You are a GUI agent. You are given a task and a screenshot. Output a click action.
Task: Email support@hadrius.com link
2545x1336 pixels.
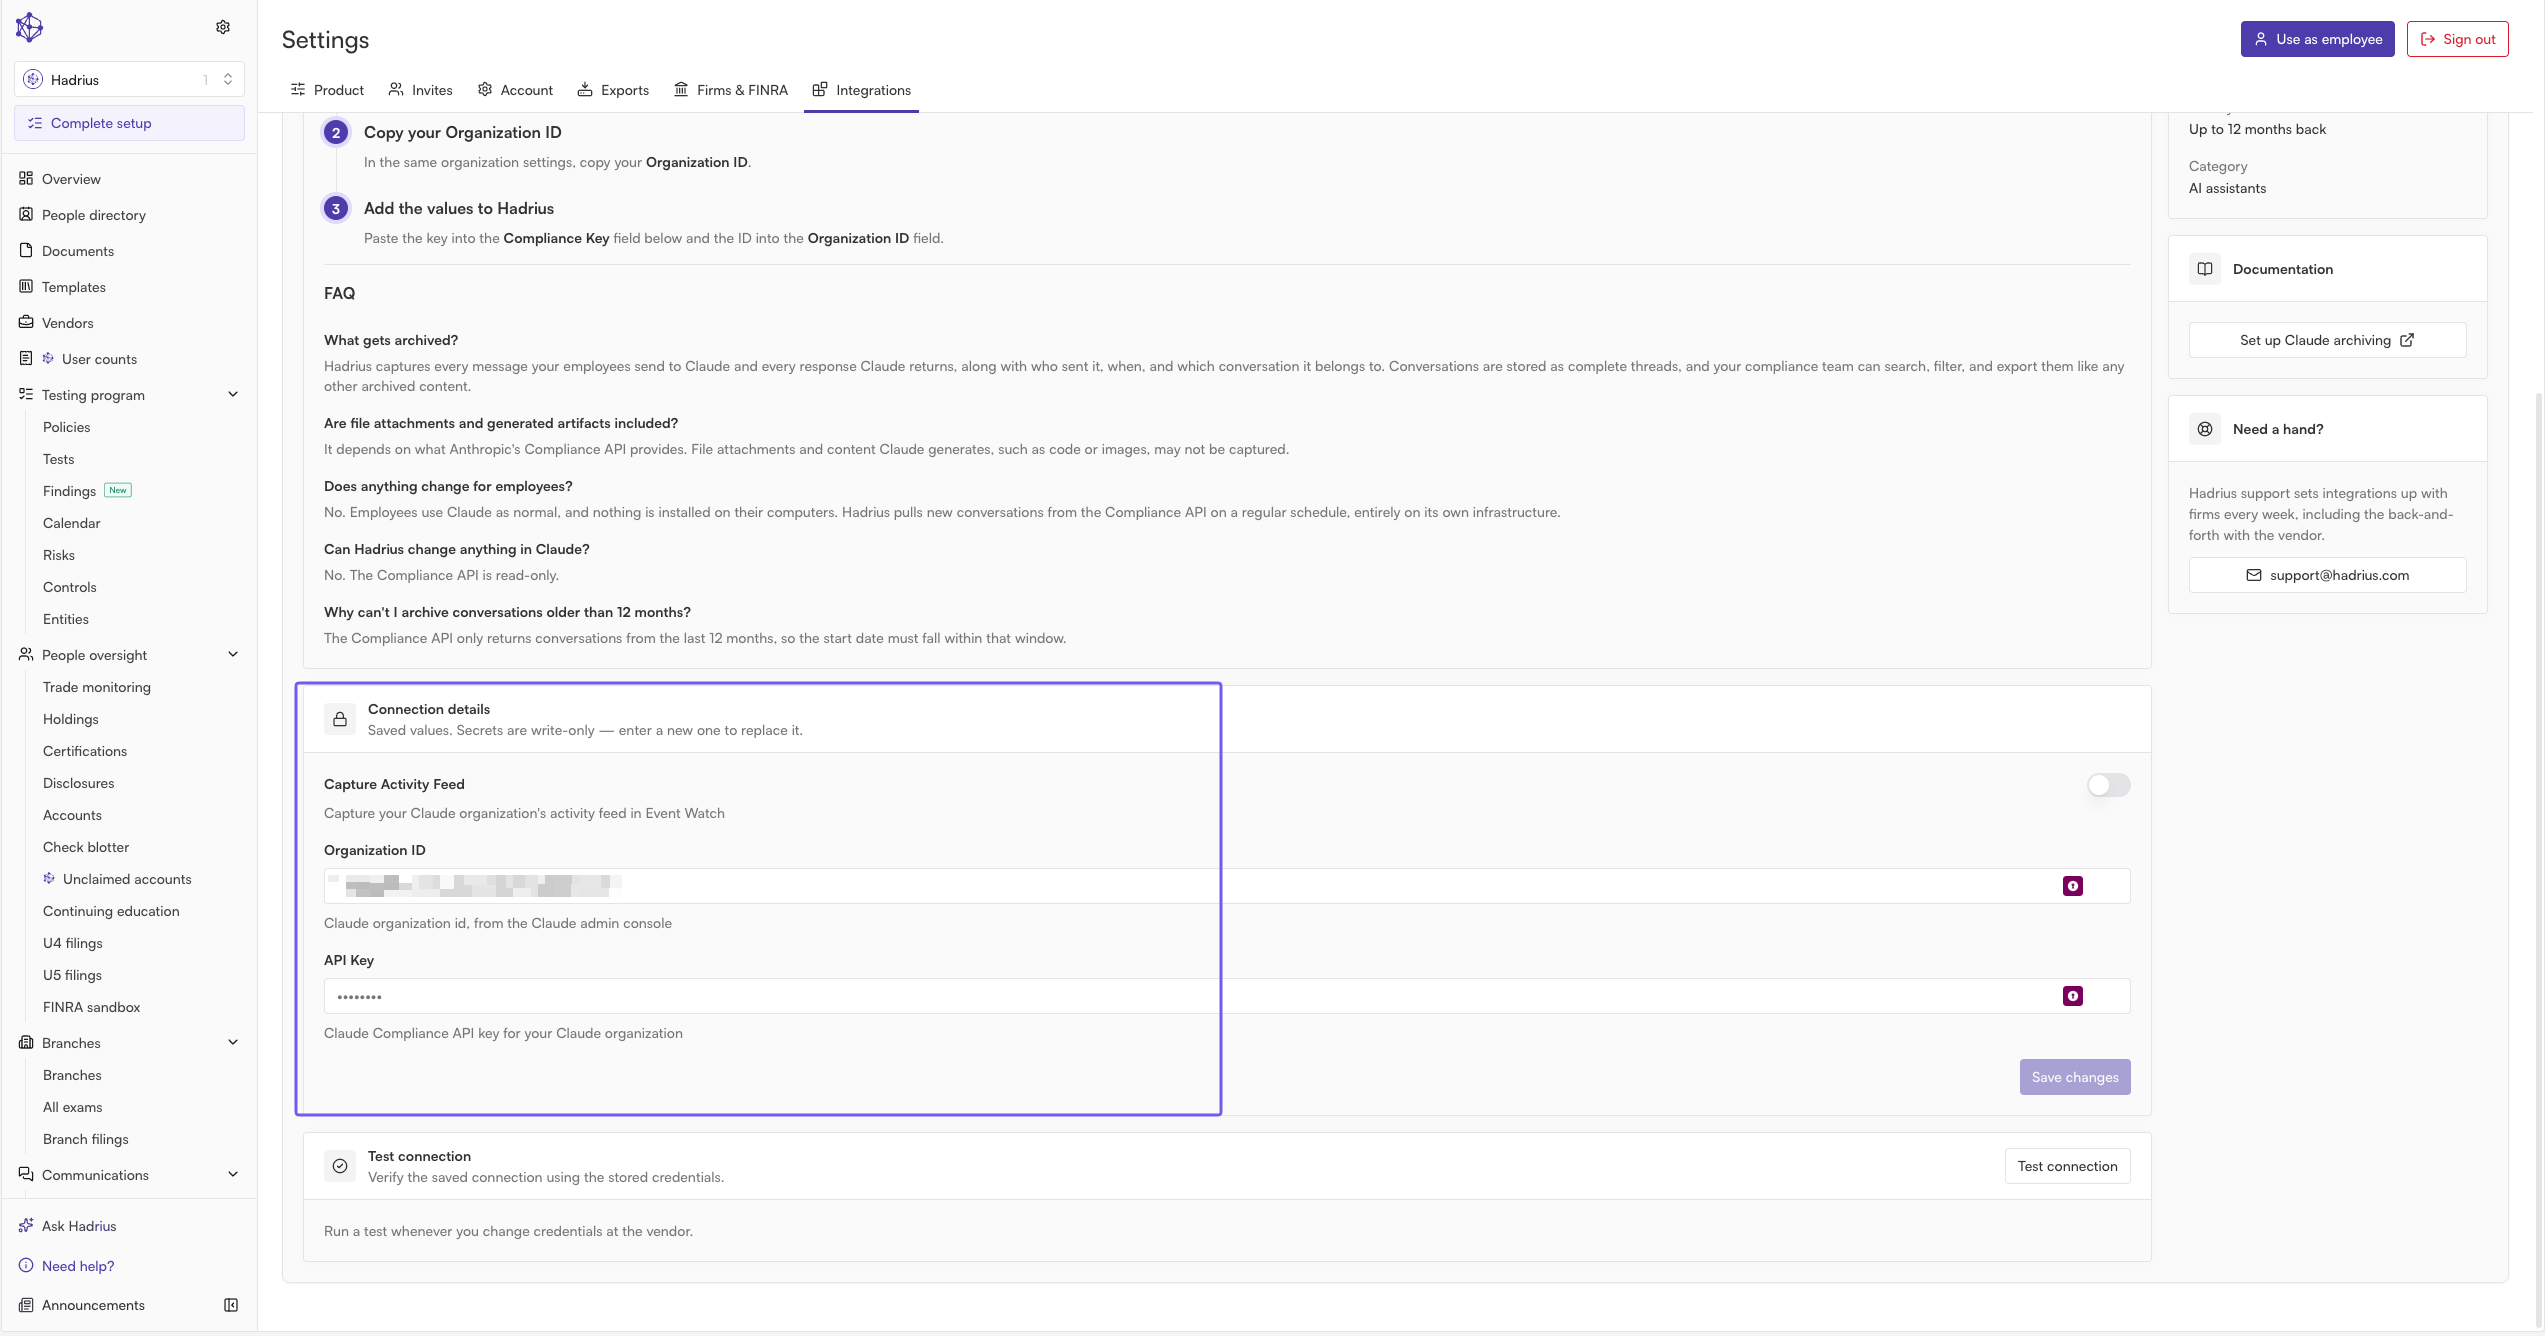pyautogui.click(x=2327, y=575)
